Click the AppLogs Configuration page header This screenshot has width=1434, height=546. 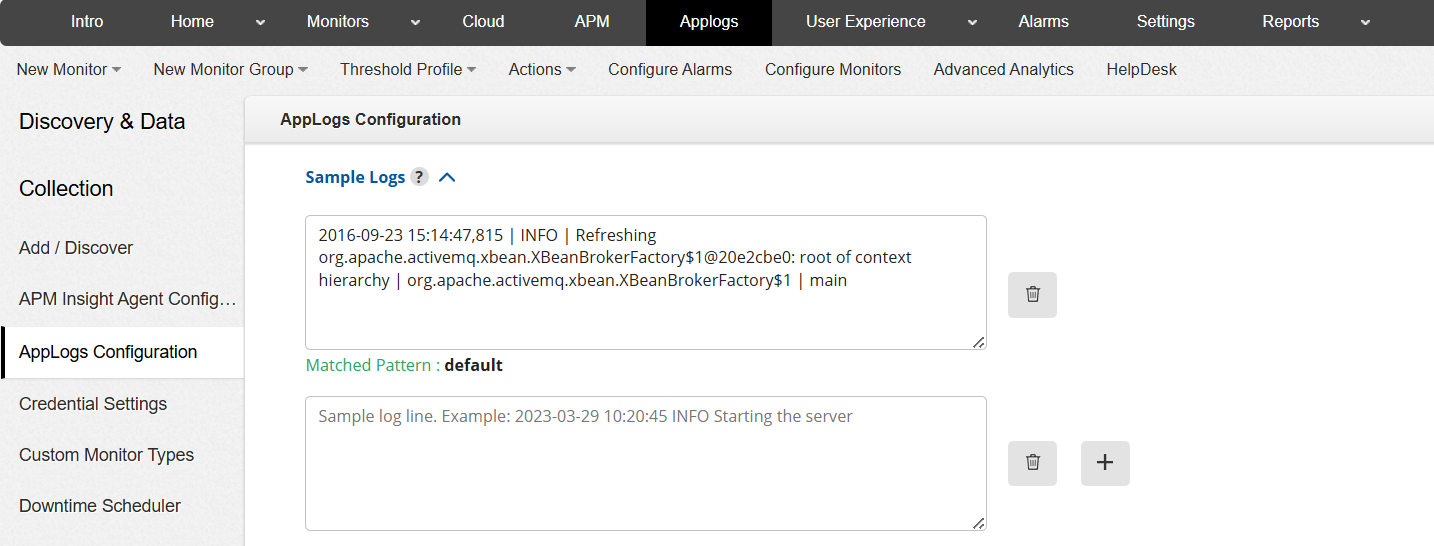point(370,119)
